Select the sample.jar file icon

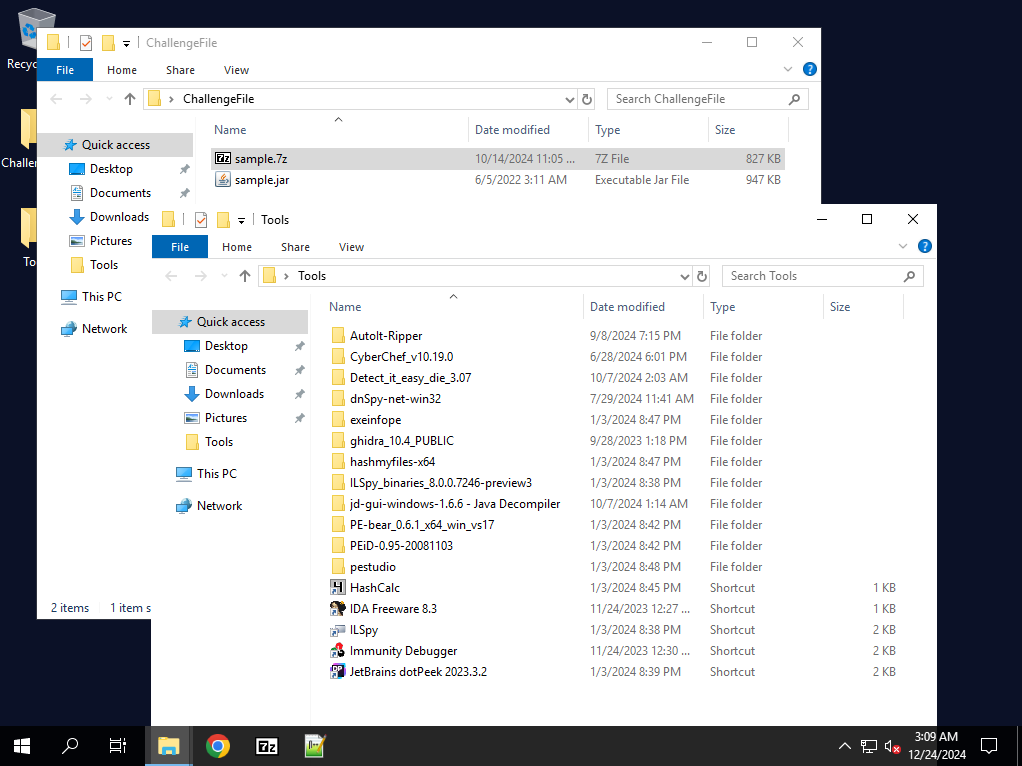coord(223,180)
